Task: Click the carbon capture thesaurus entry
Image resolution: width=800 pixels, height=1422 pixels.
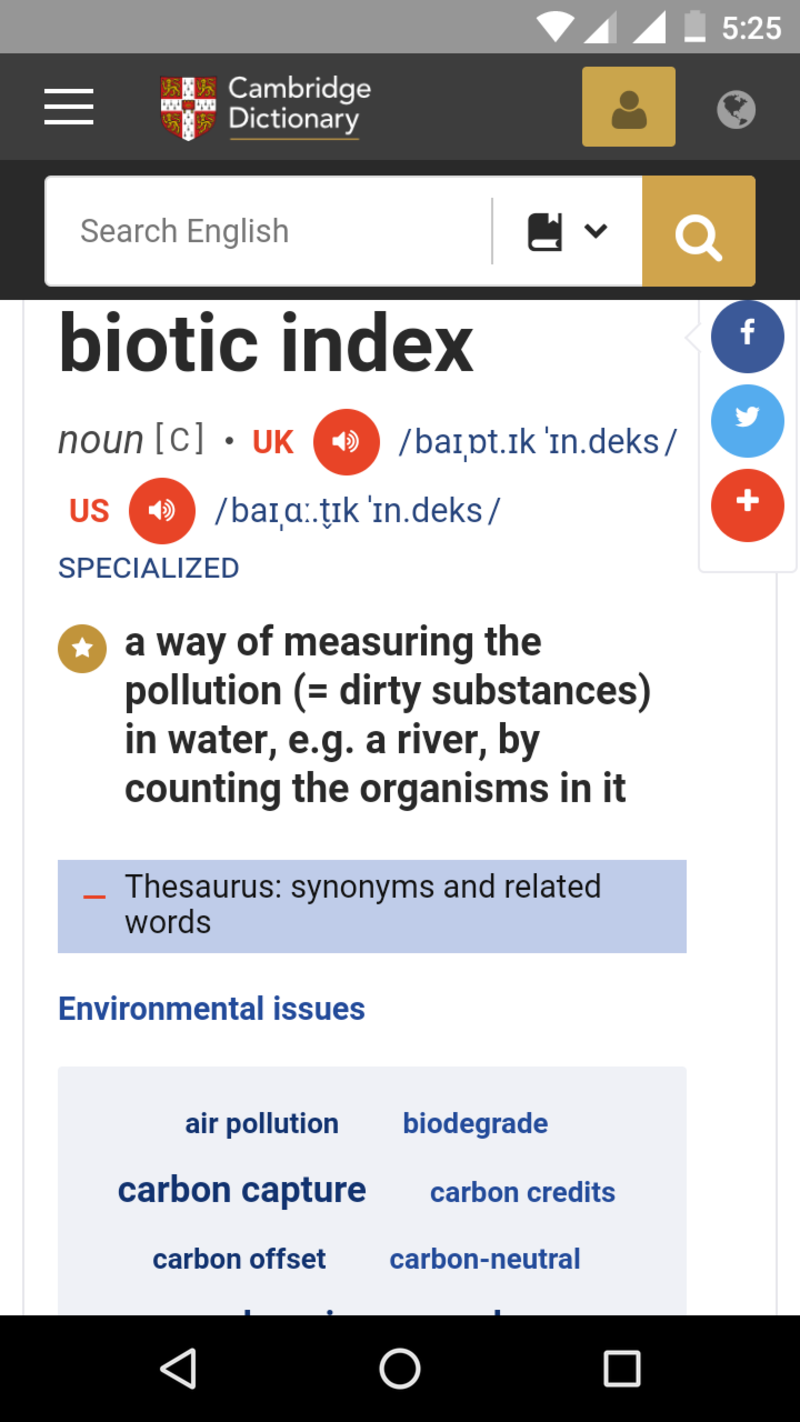Action: [x=241, y=1189]
